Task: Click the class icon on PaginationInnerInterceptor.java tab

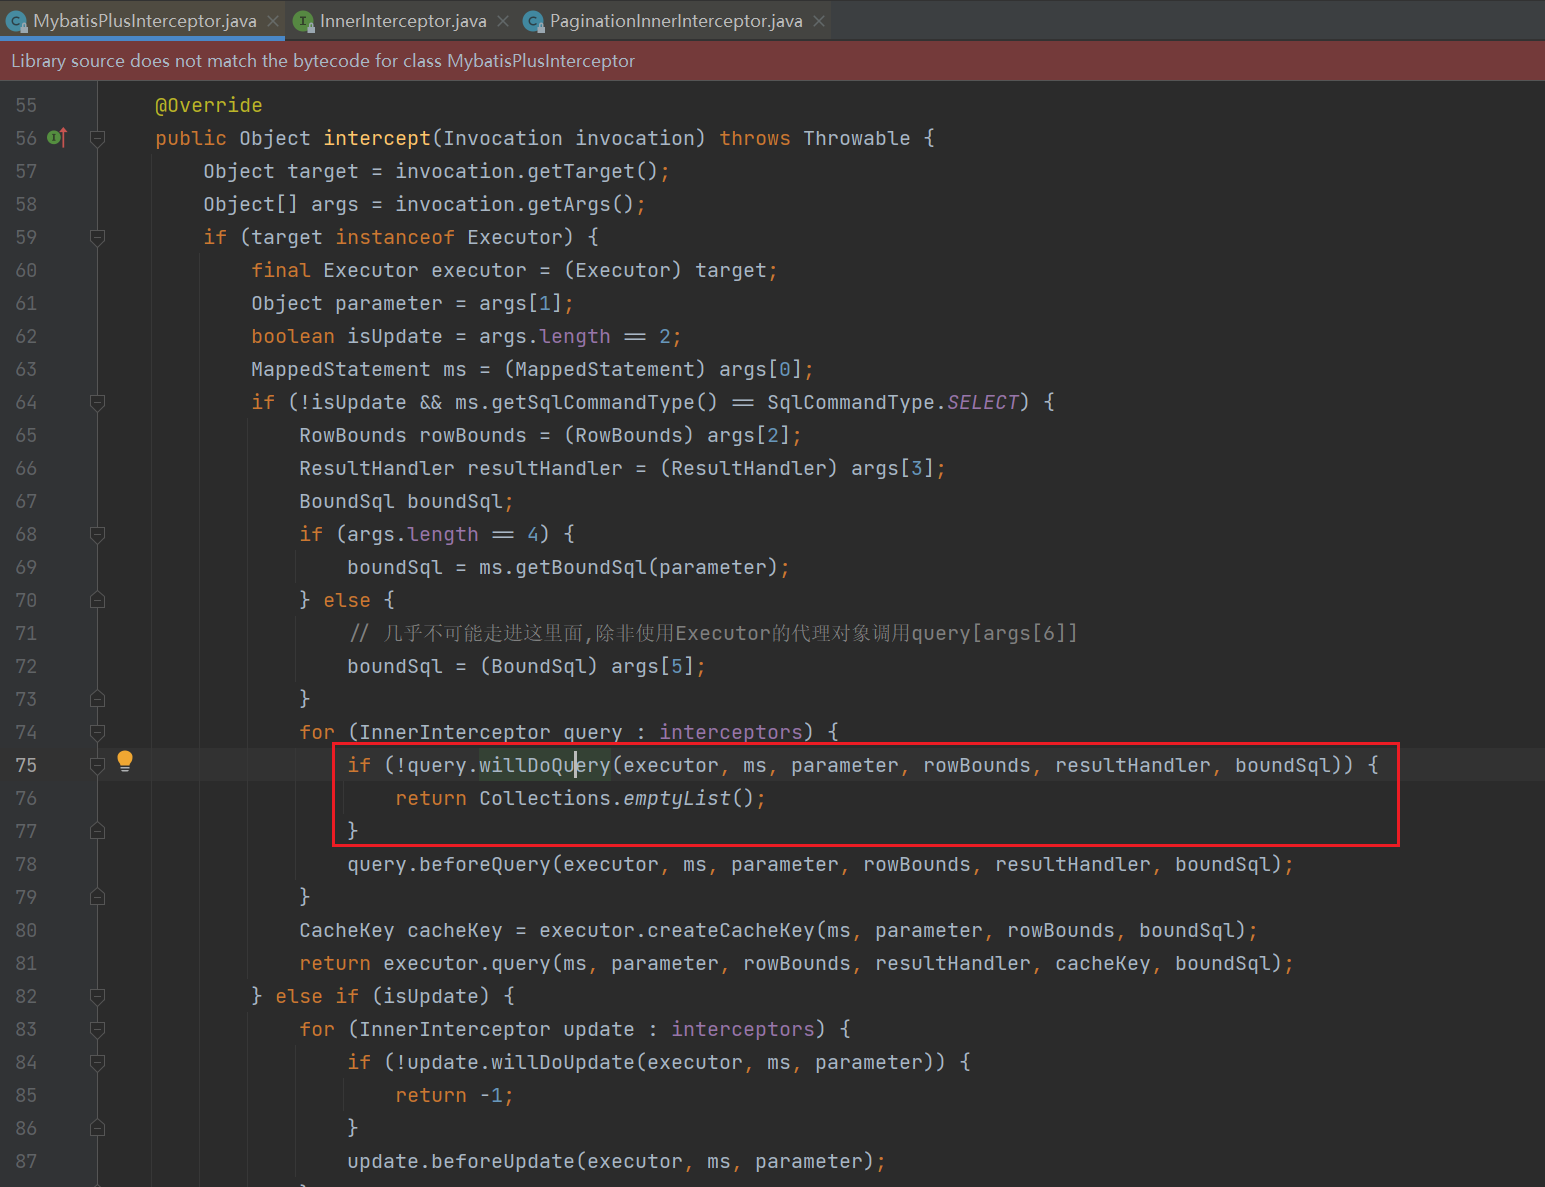Action: click(534, 21)
